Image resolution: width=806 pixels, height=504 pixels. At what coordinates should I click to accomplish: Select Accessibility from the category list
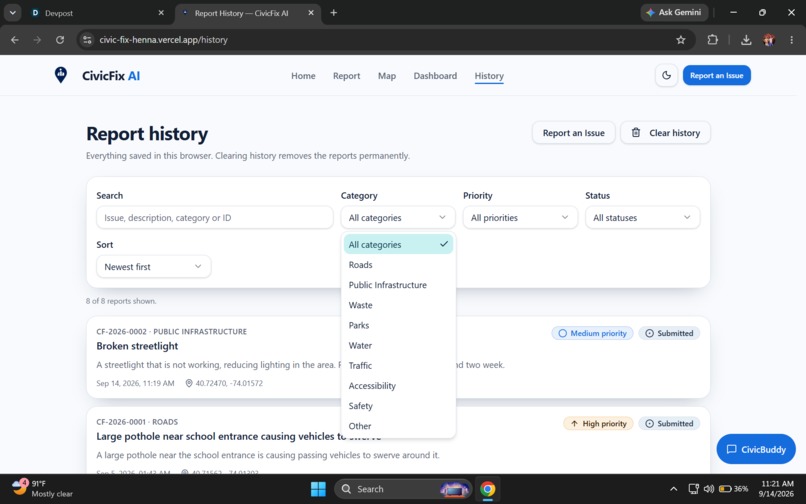[x=398, y=386]
